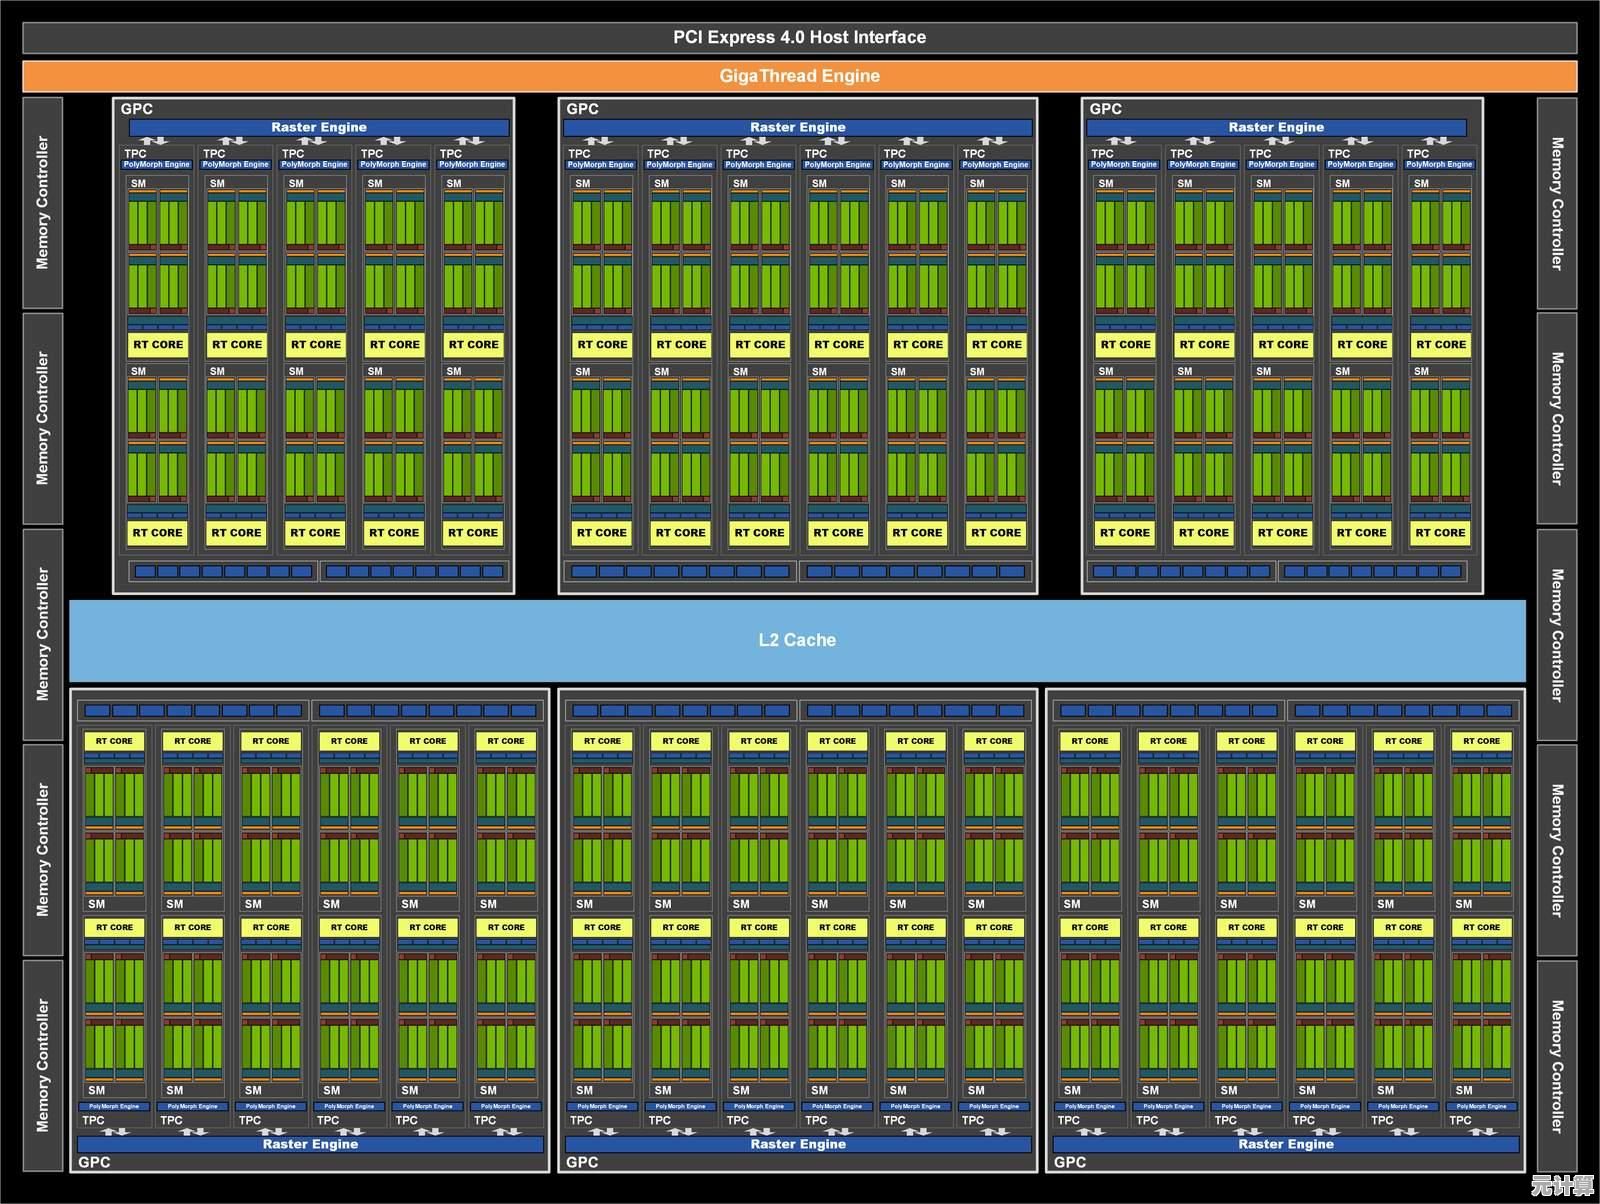Select Raster Engine bar in bottom-right GPC
The width and height of the screenshot is (1600, 1204).
(1285, 1144)
